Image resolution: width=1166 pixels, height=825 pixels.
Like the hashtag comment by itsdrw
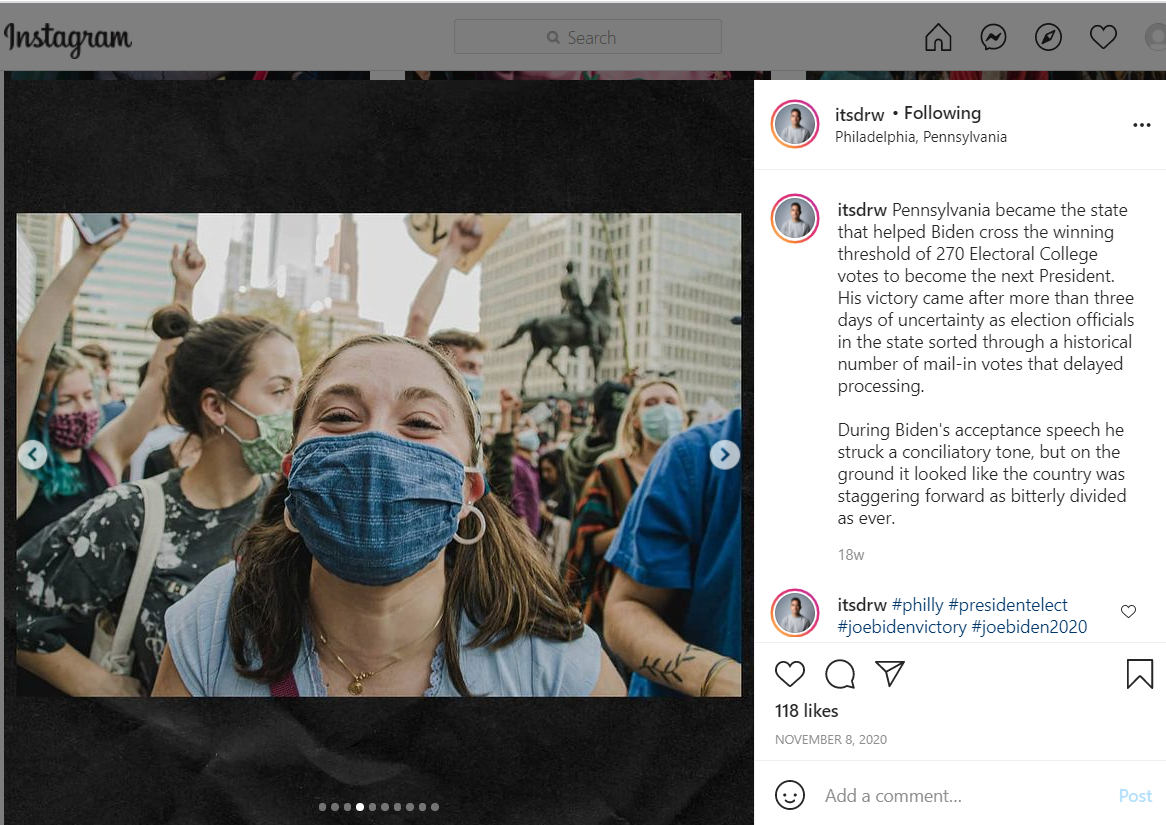point(1128,611)
